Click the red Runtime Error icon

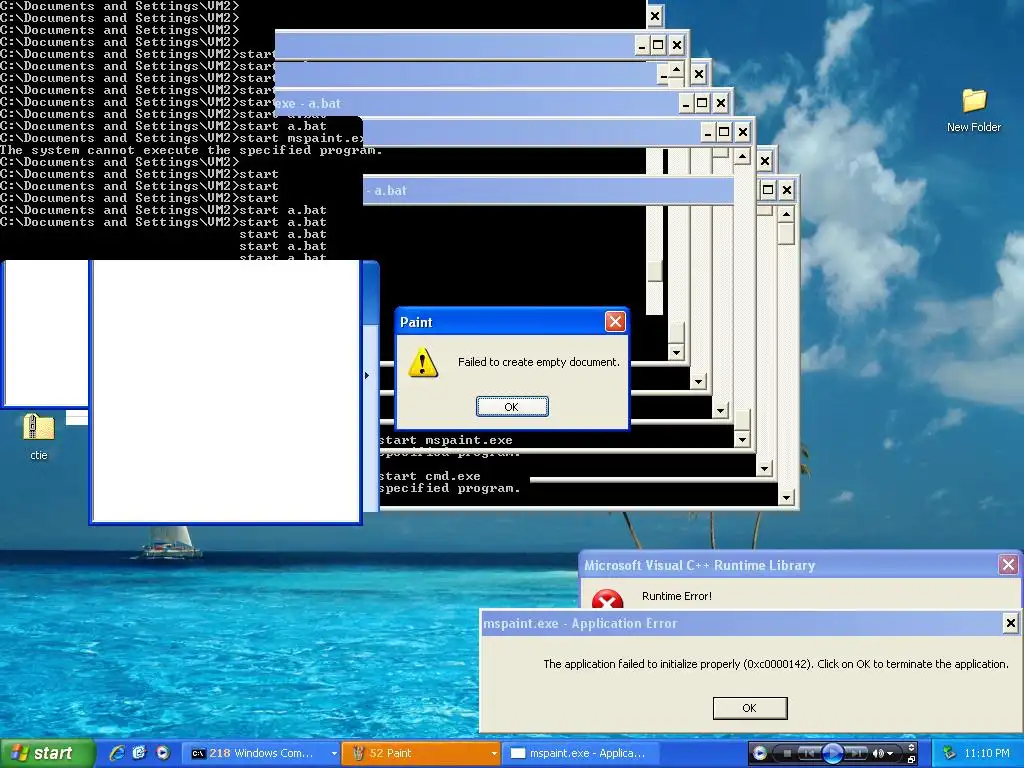pyautogui.click(x=607, y=600)
